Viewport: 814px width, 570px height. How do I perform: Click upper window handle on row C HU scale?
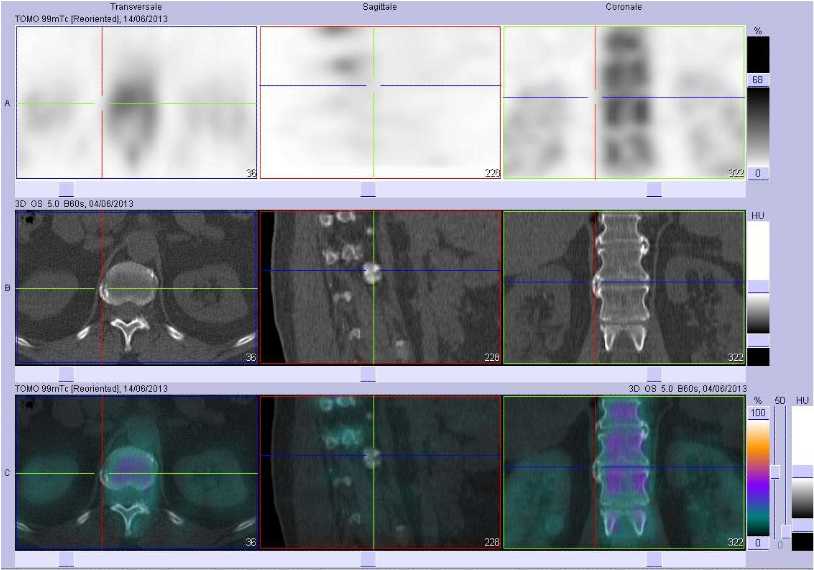(x=803, y=471)
